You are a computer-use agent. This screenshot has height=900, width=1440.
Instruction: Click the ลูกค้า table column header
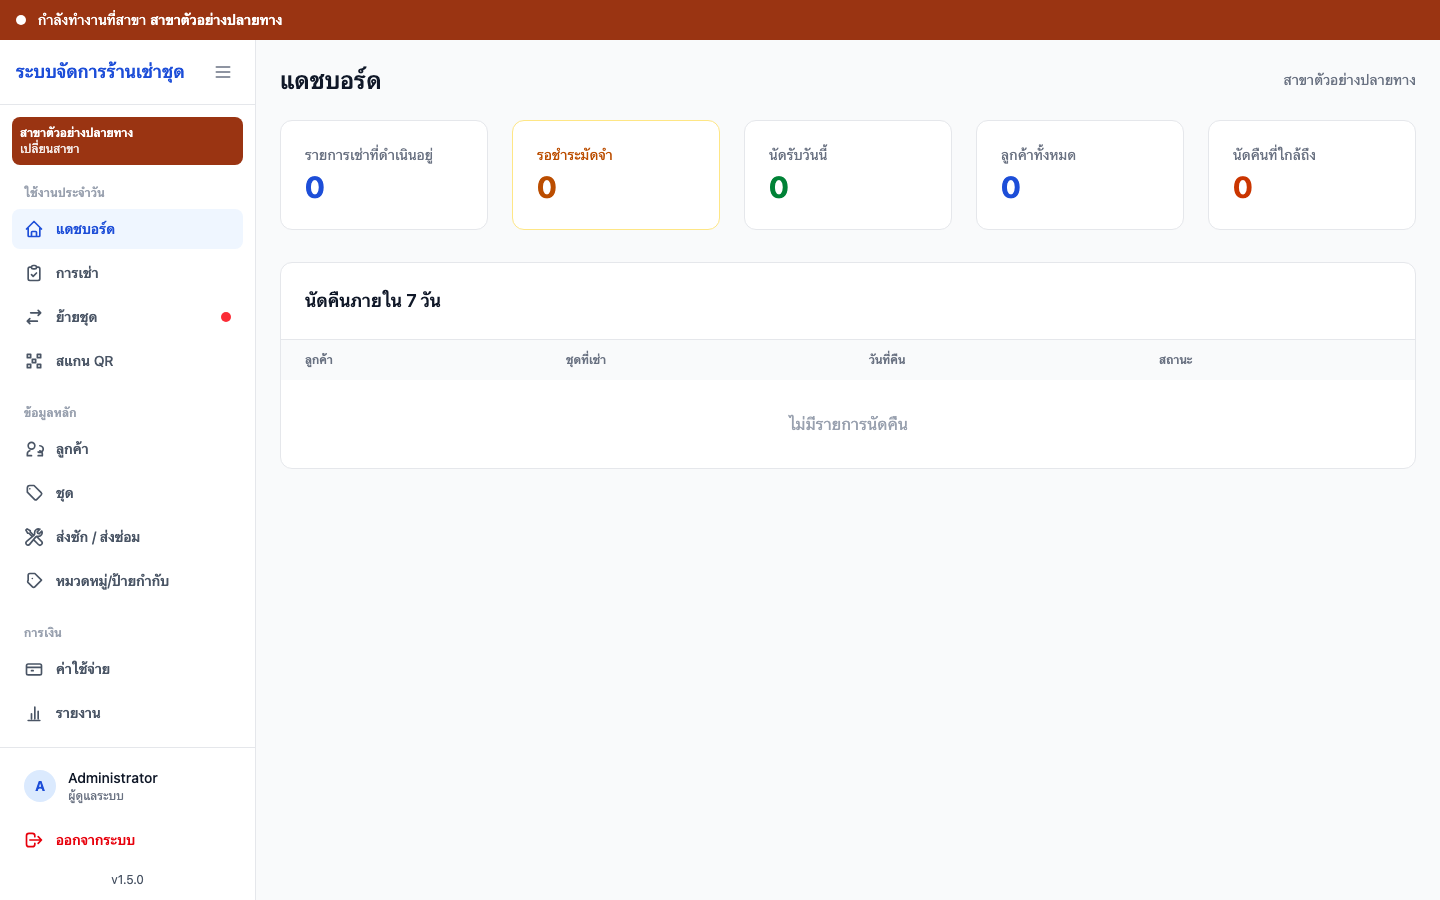tap(319, 360)
